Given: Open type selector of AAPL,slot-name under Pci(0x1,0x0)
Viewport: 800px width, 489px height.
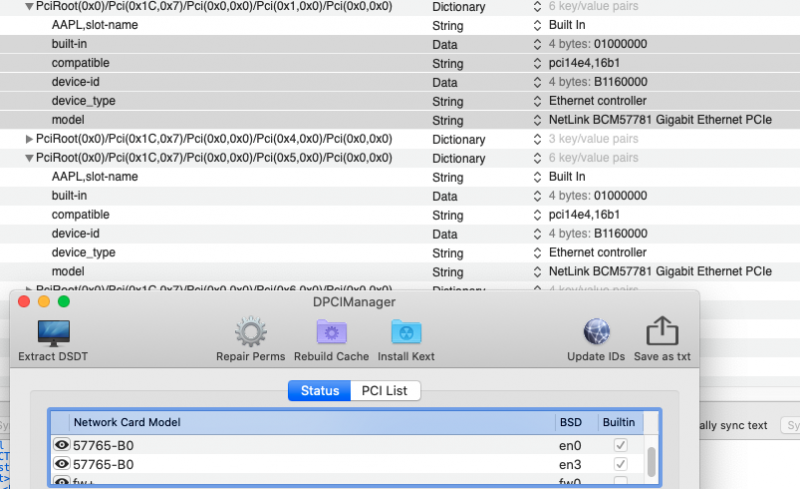Looking at the screenshot, I should (x=537, y=25).
